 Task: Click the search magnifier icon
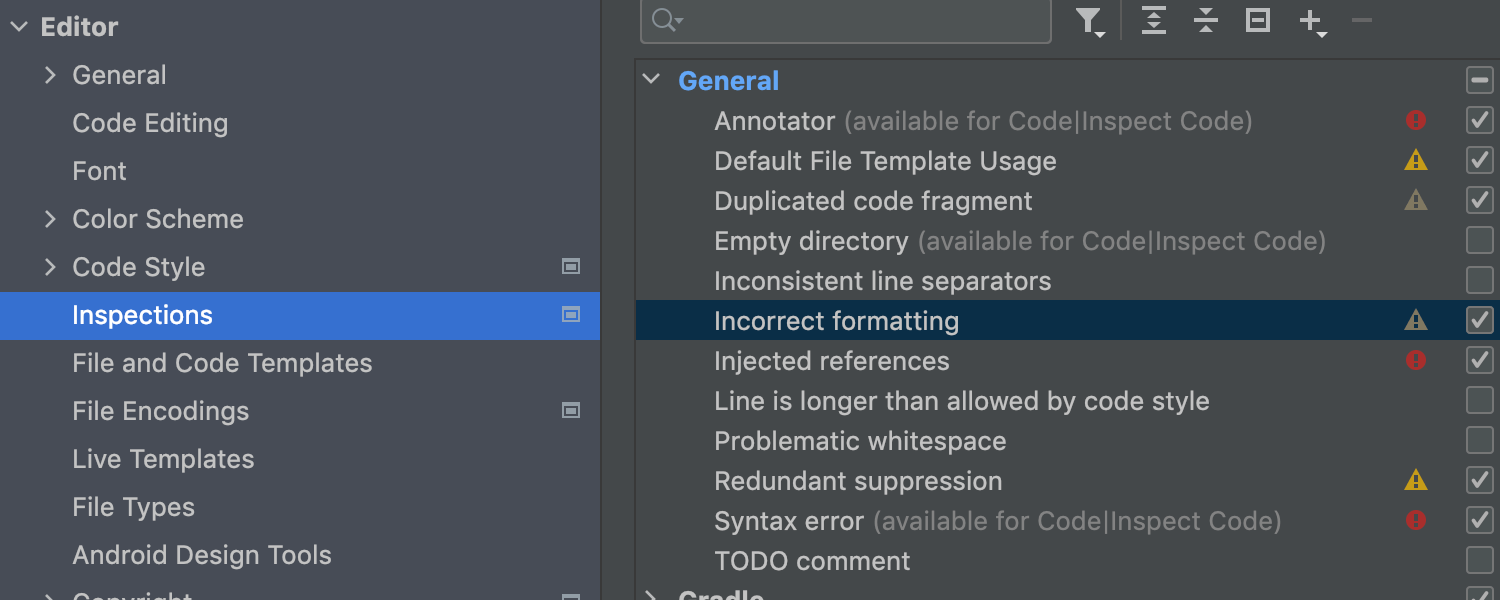tap(666, 20)
